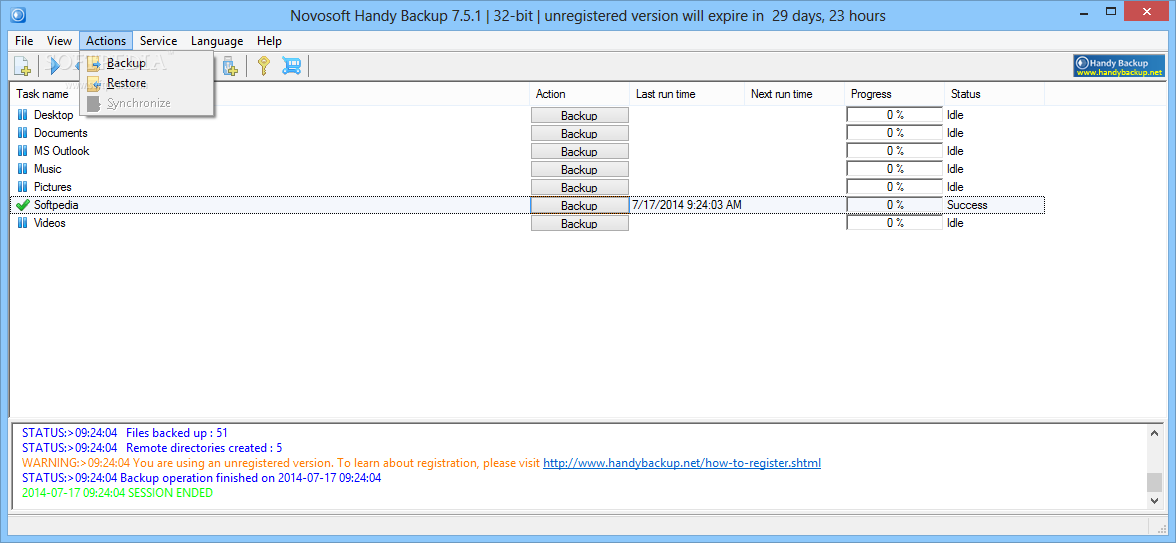This screenshot has width=1176, height=543.
Task: Click Backup button for Videos task
Action: (580, 224)
